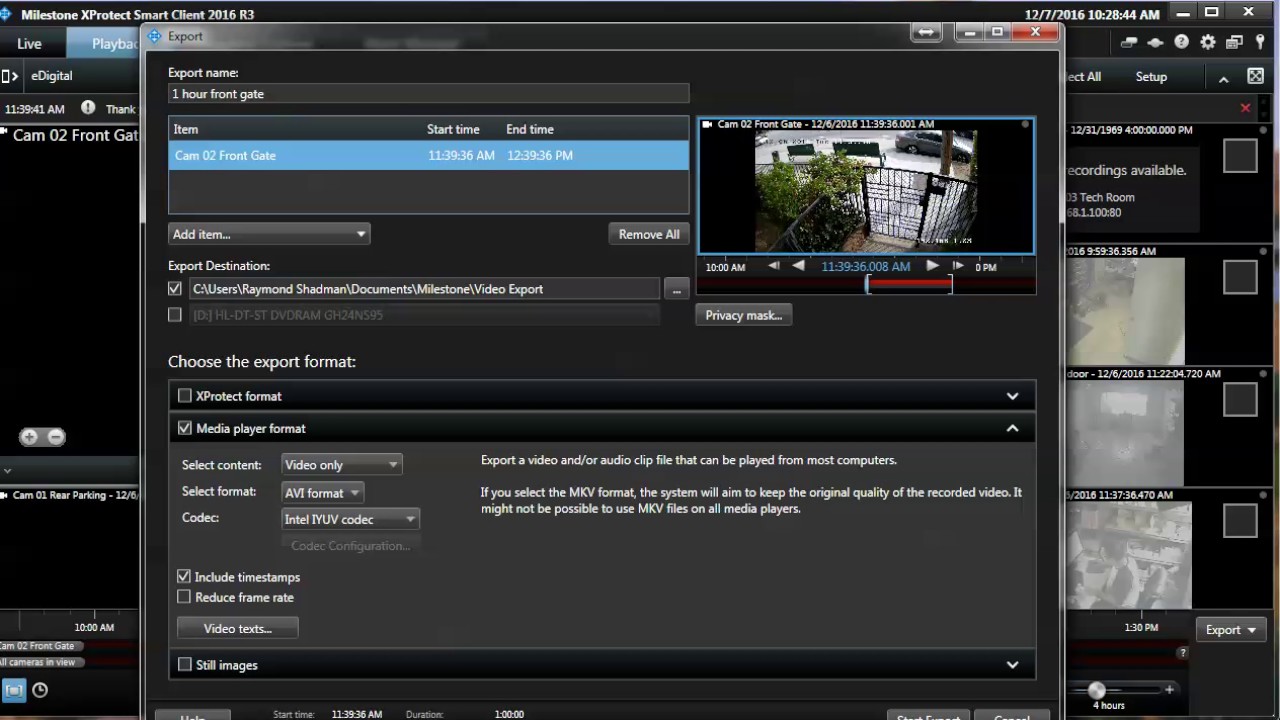Click the help question mark icon in main toolbar
Image resolution: width=1280 pixels, height=720 pixels.
[x=1182, y=43]
